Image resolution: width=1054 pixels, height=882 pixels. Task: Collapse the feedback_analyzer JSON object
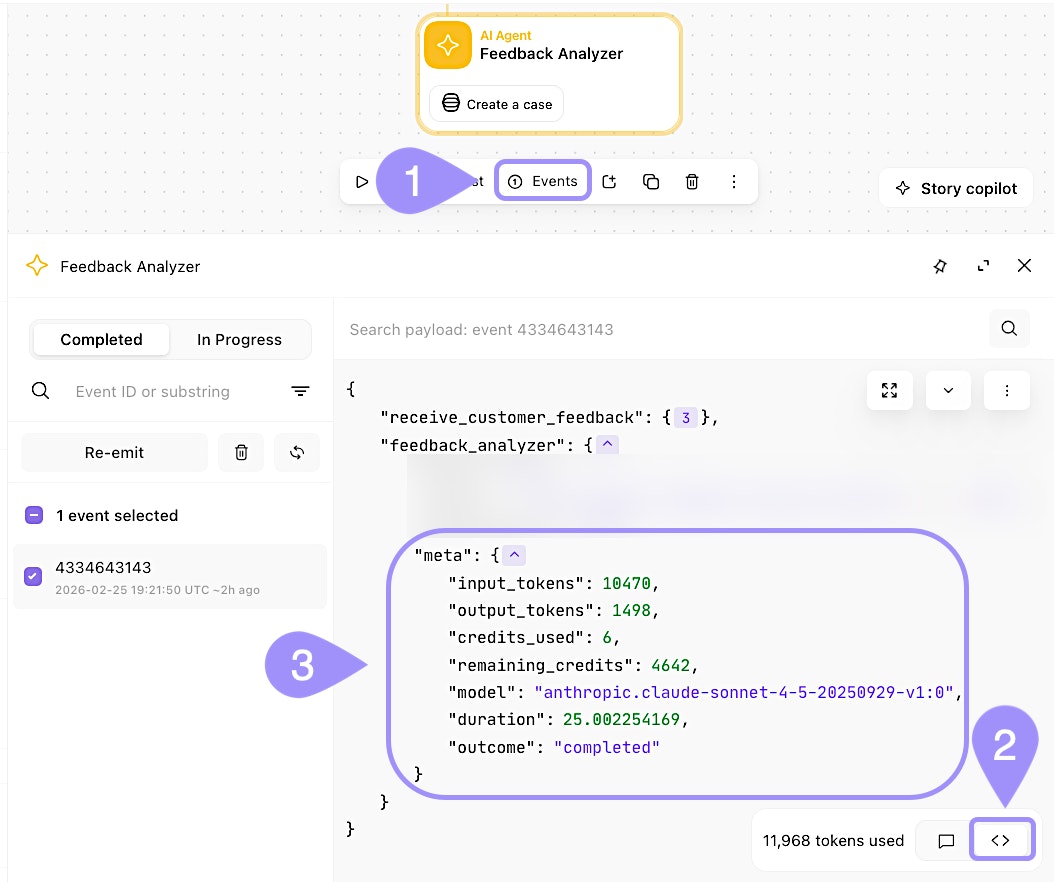[609, 445]
